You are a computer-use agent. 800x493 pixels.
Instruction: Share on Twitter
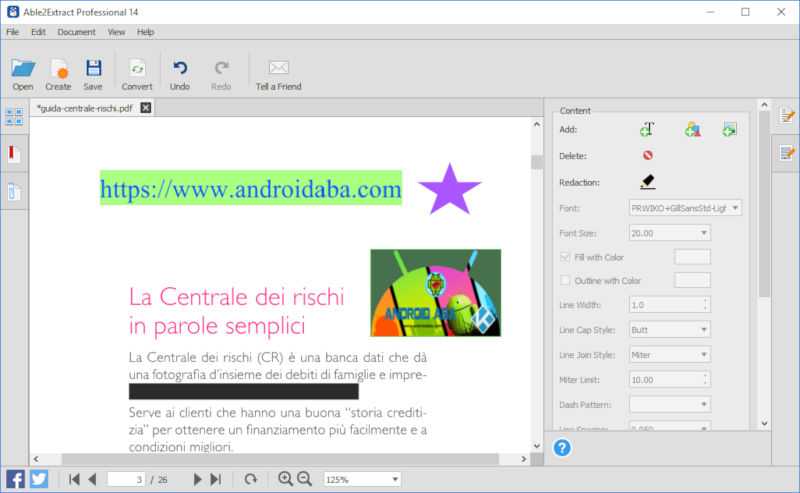coord(39,479)
